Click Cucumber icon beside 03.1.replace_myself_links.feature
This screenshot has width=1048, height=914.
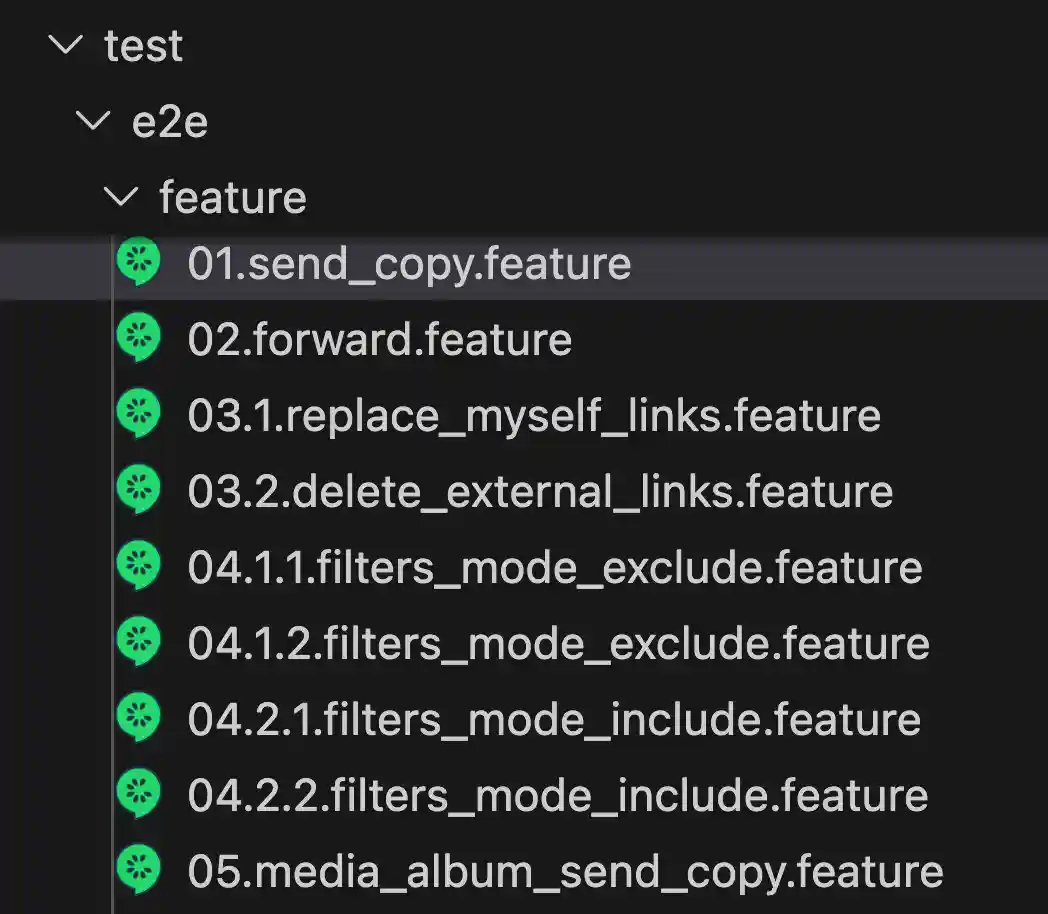(139, 414)
